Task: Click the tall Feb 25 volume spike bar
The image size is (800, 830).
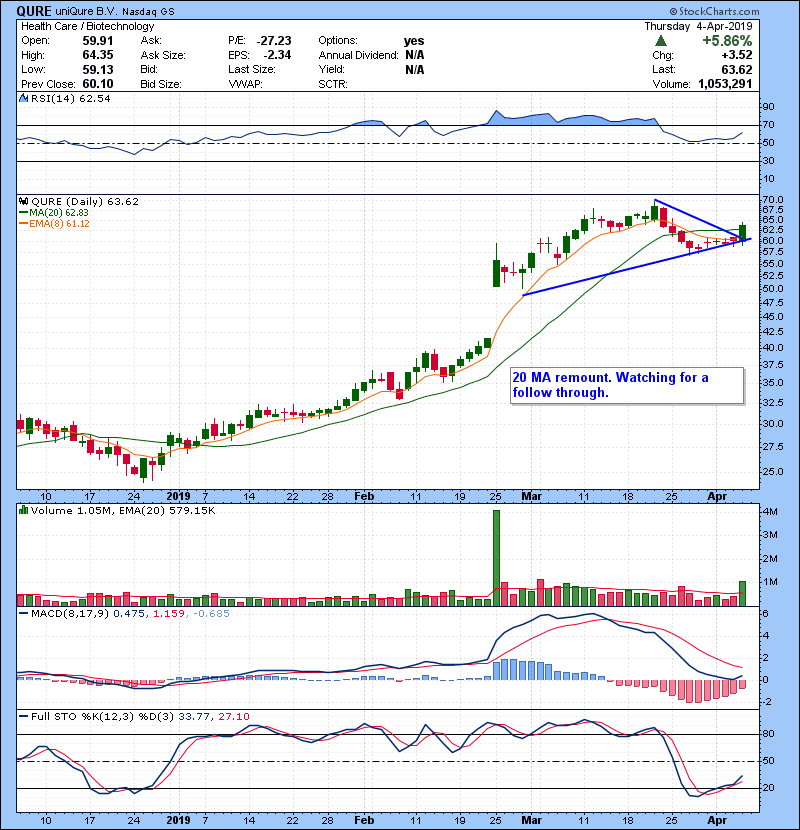Action: (496, 558)
